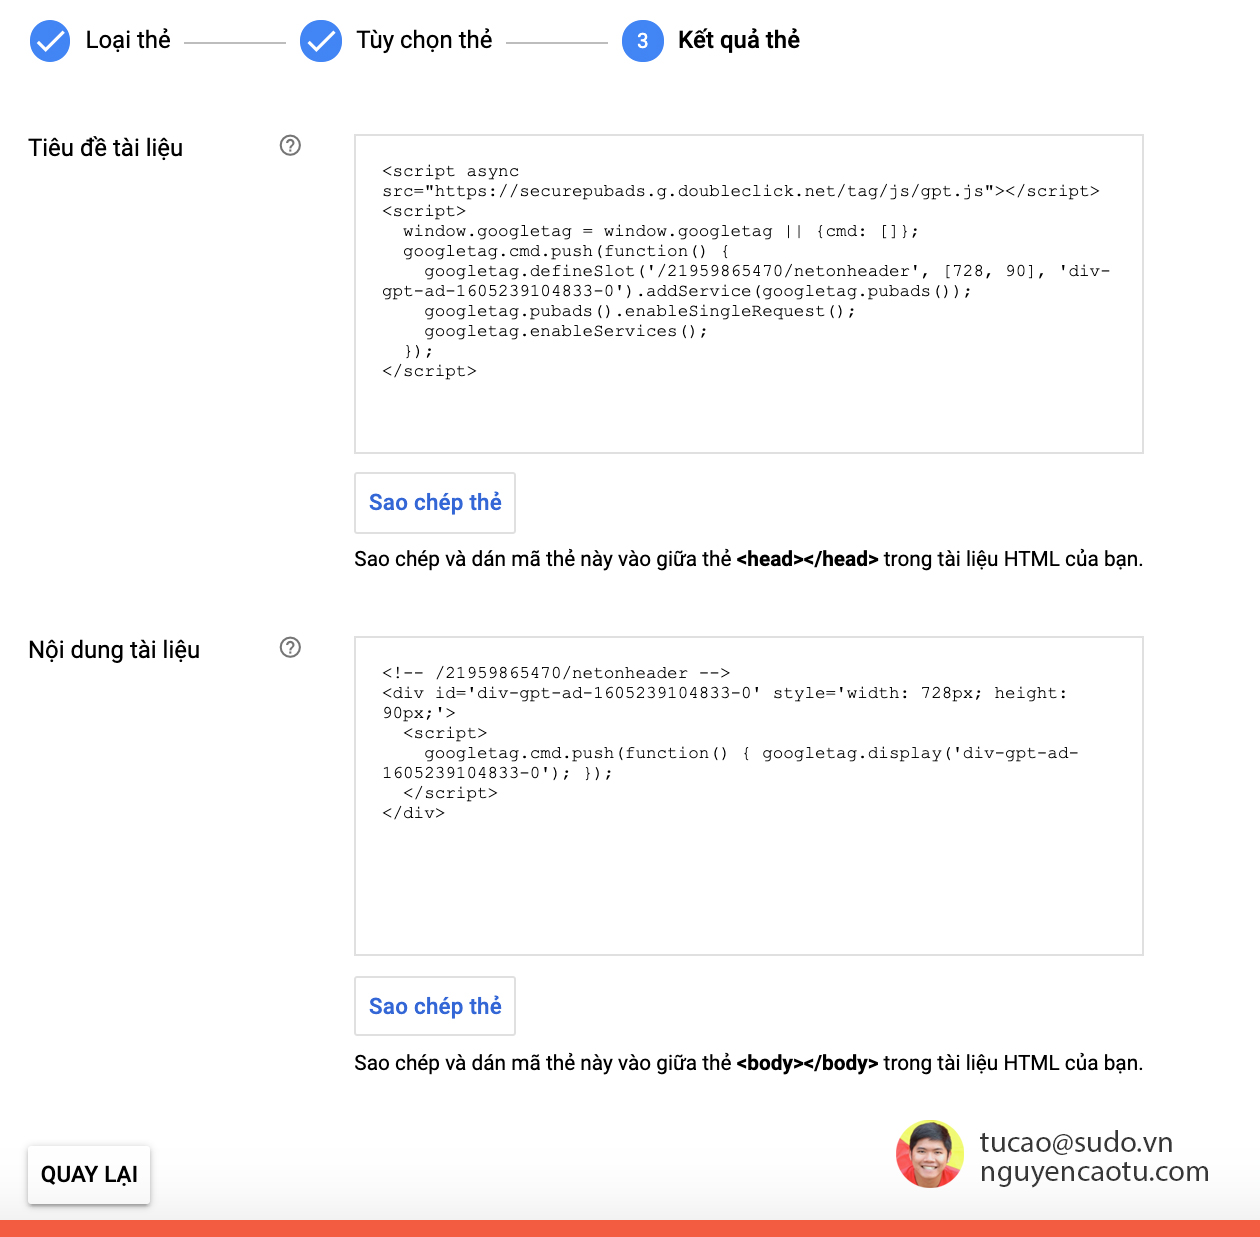Click the bold <body></body> text in instructions
This screenshot has height=1237, width=1260.
pos(808,1063)
